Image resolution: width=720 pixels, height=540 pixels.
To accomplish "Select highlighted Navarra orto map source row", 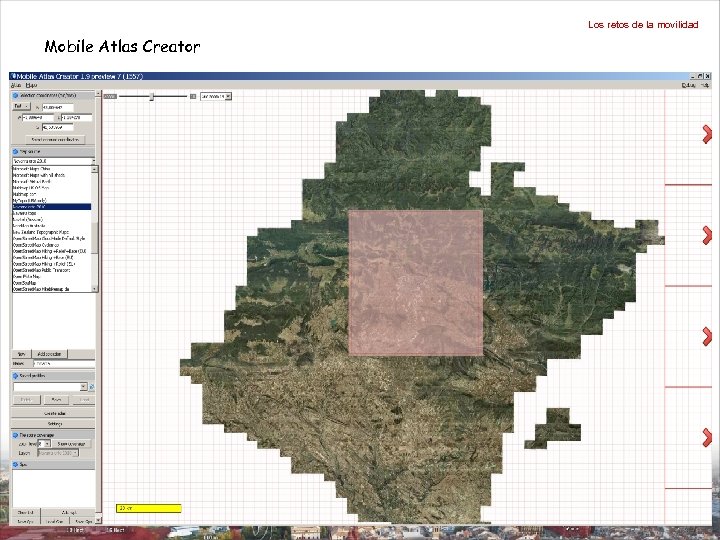I will point(51,207).
